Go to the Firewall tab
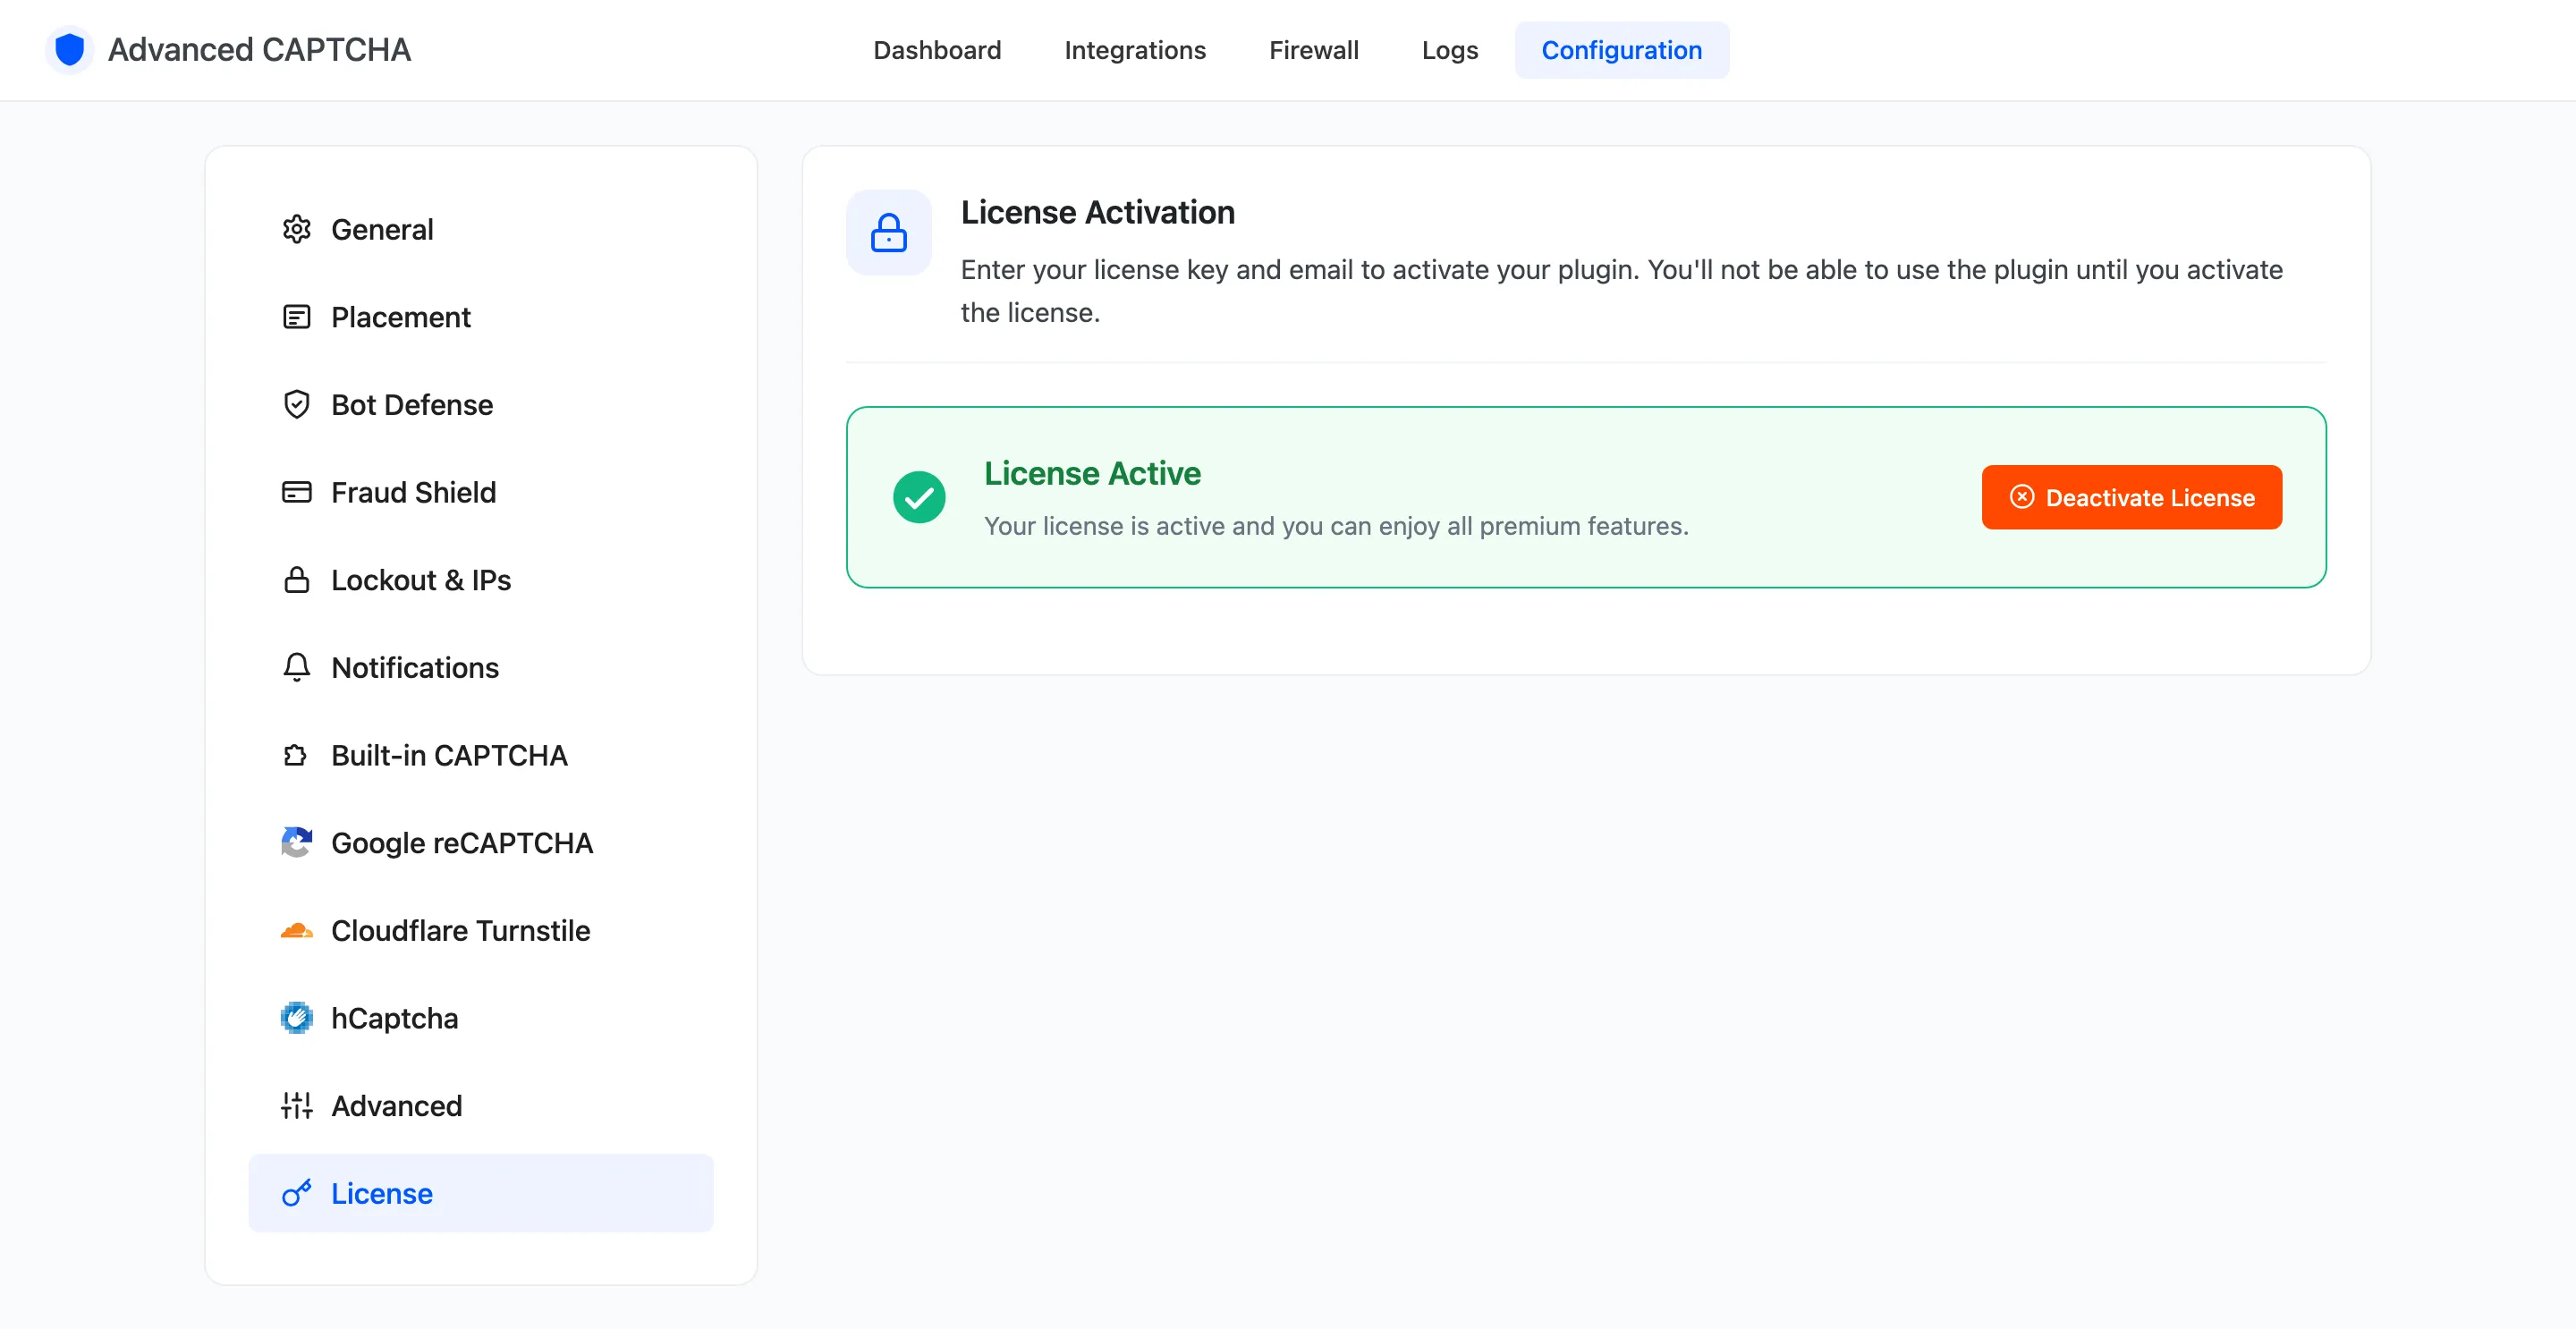Viewport: 2576px width, 1329px height. (1314, 50)
